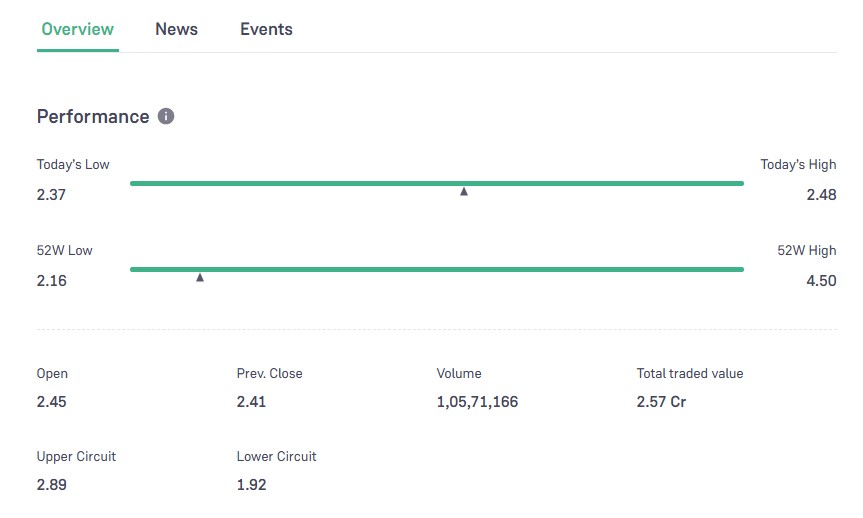This screenshot has height=518, width=863.
Task: Switch to the News tab
Action: (176, 29)
